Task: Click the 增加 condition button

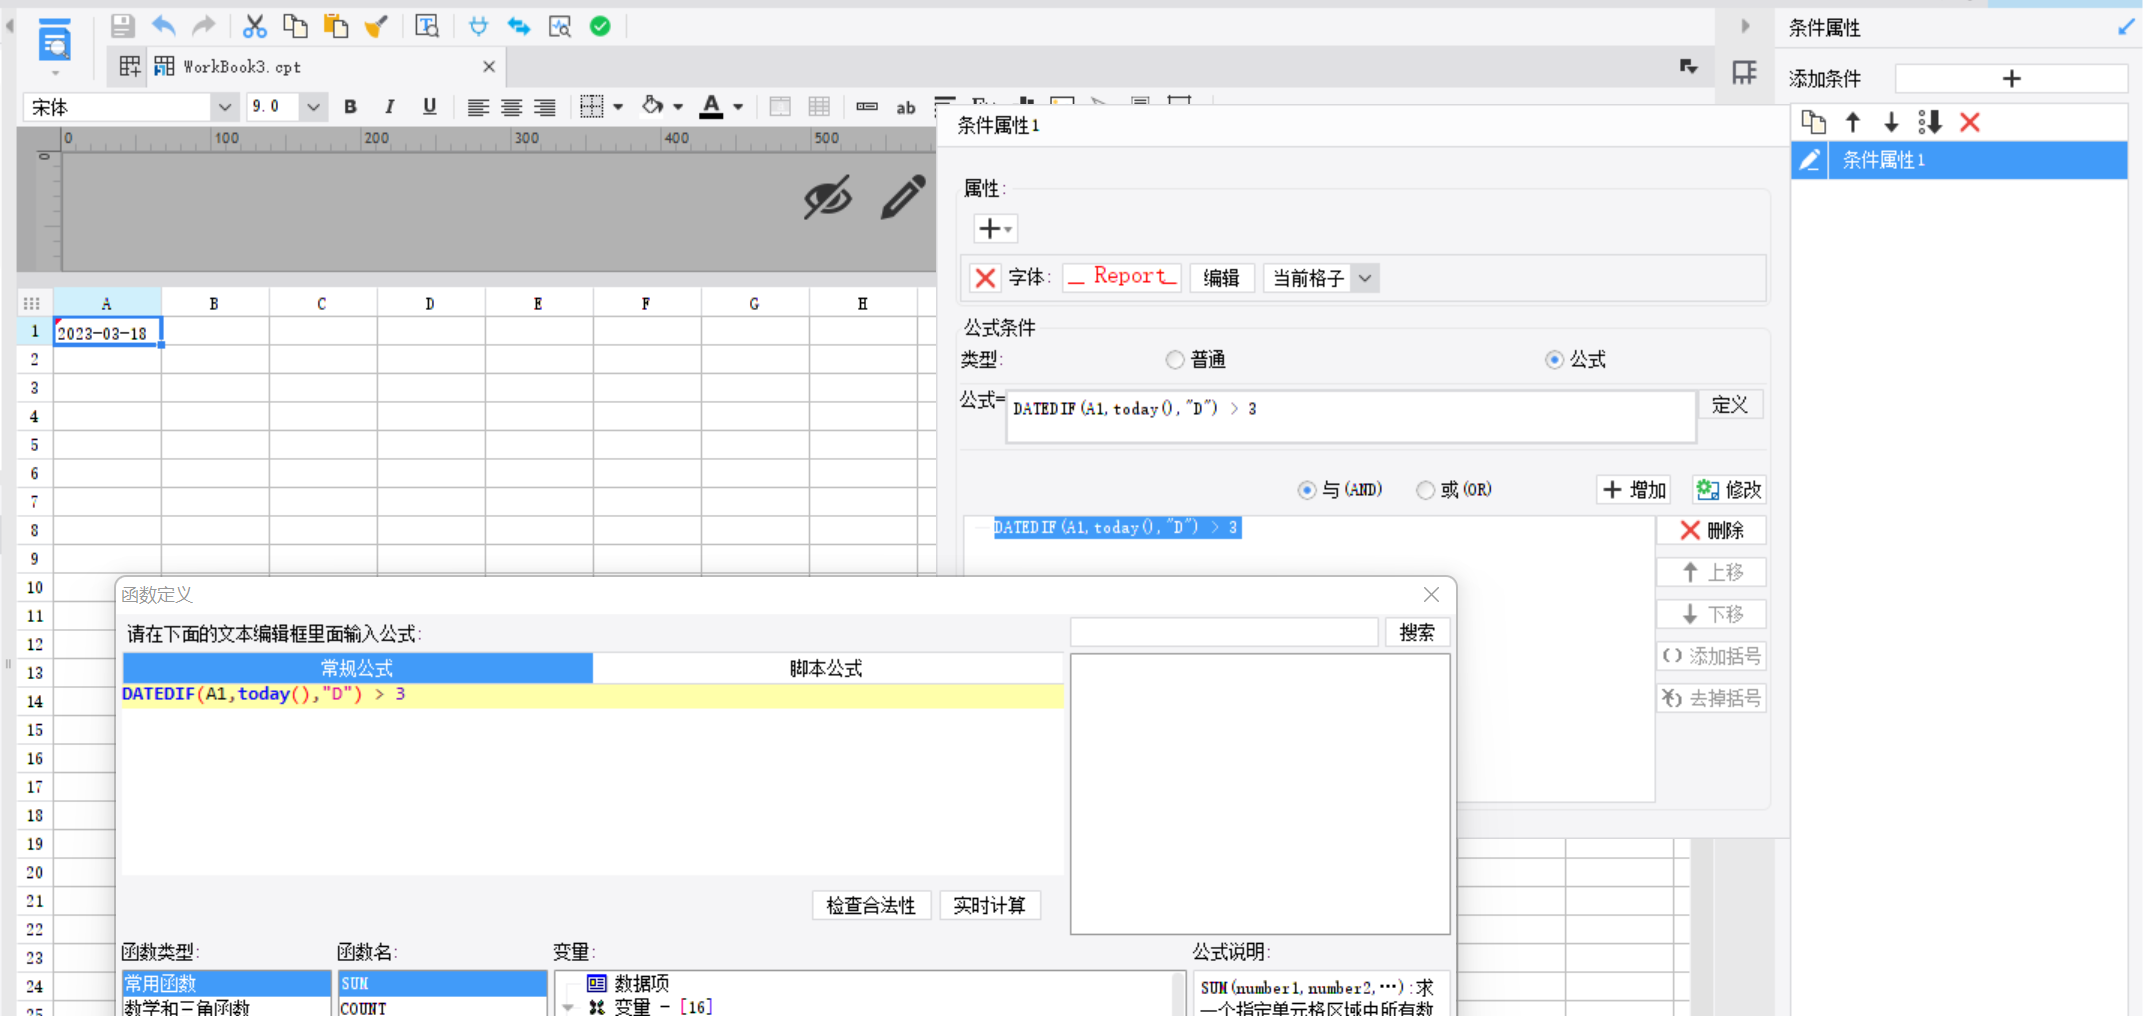Action: (x=1634, y=490)
